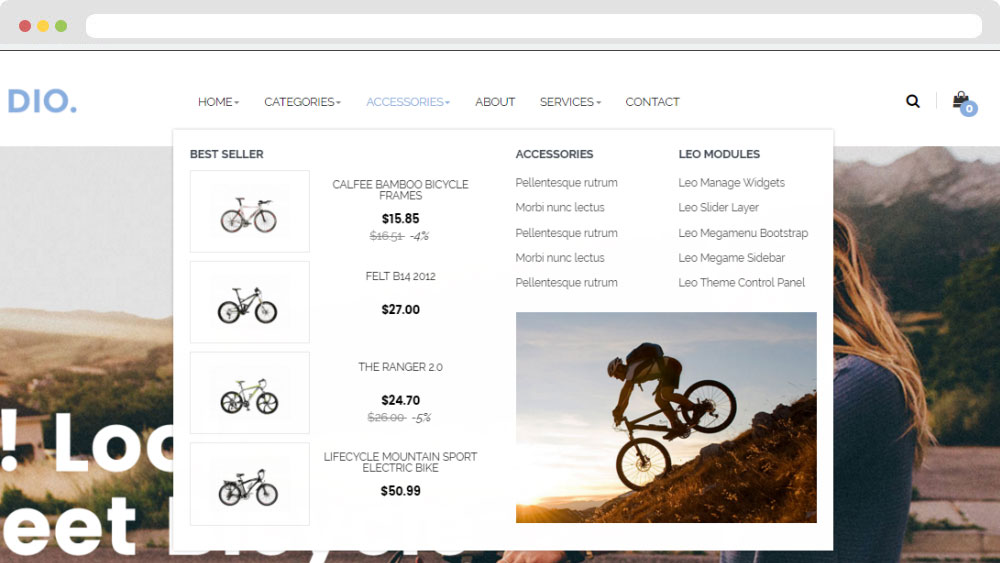Click first Pellentesque rutrum link

pos(566,183)
